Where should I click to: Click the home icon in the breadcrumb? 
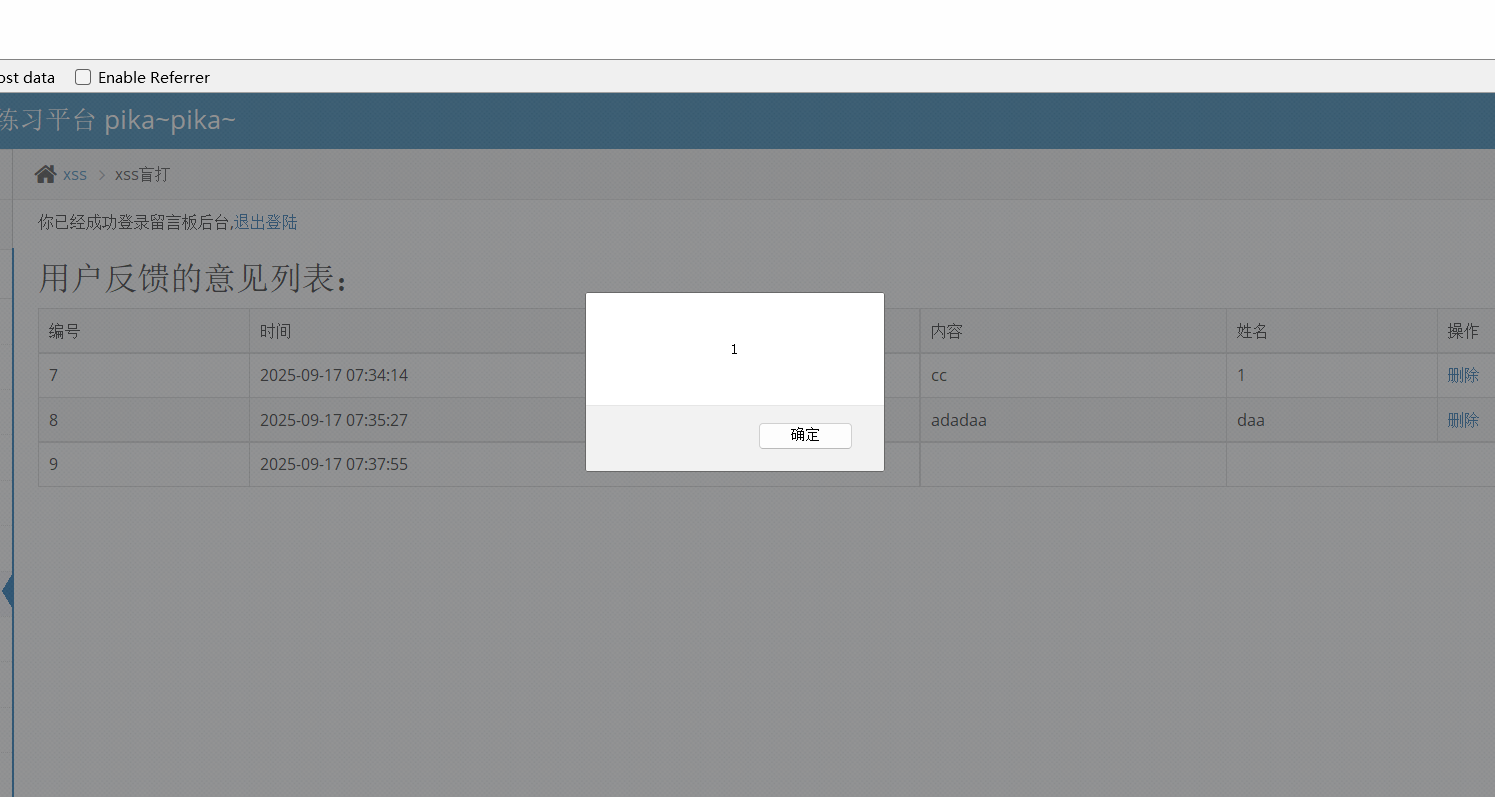click(x=45, y=174)
